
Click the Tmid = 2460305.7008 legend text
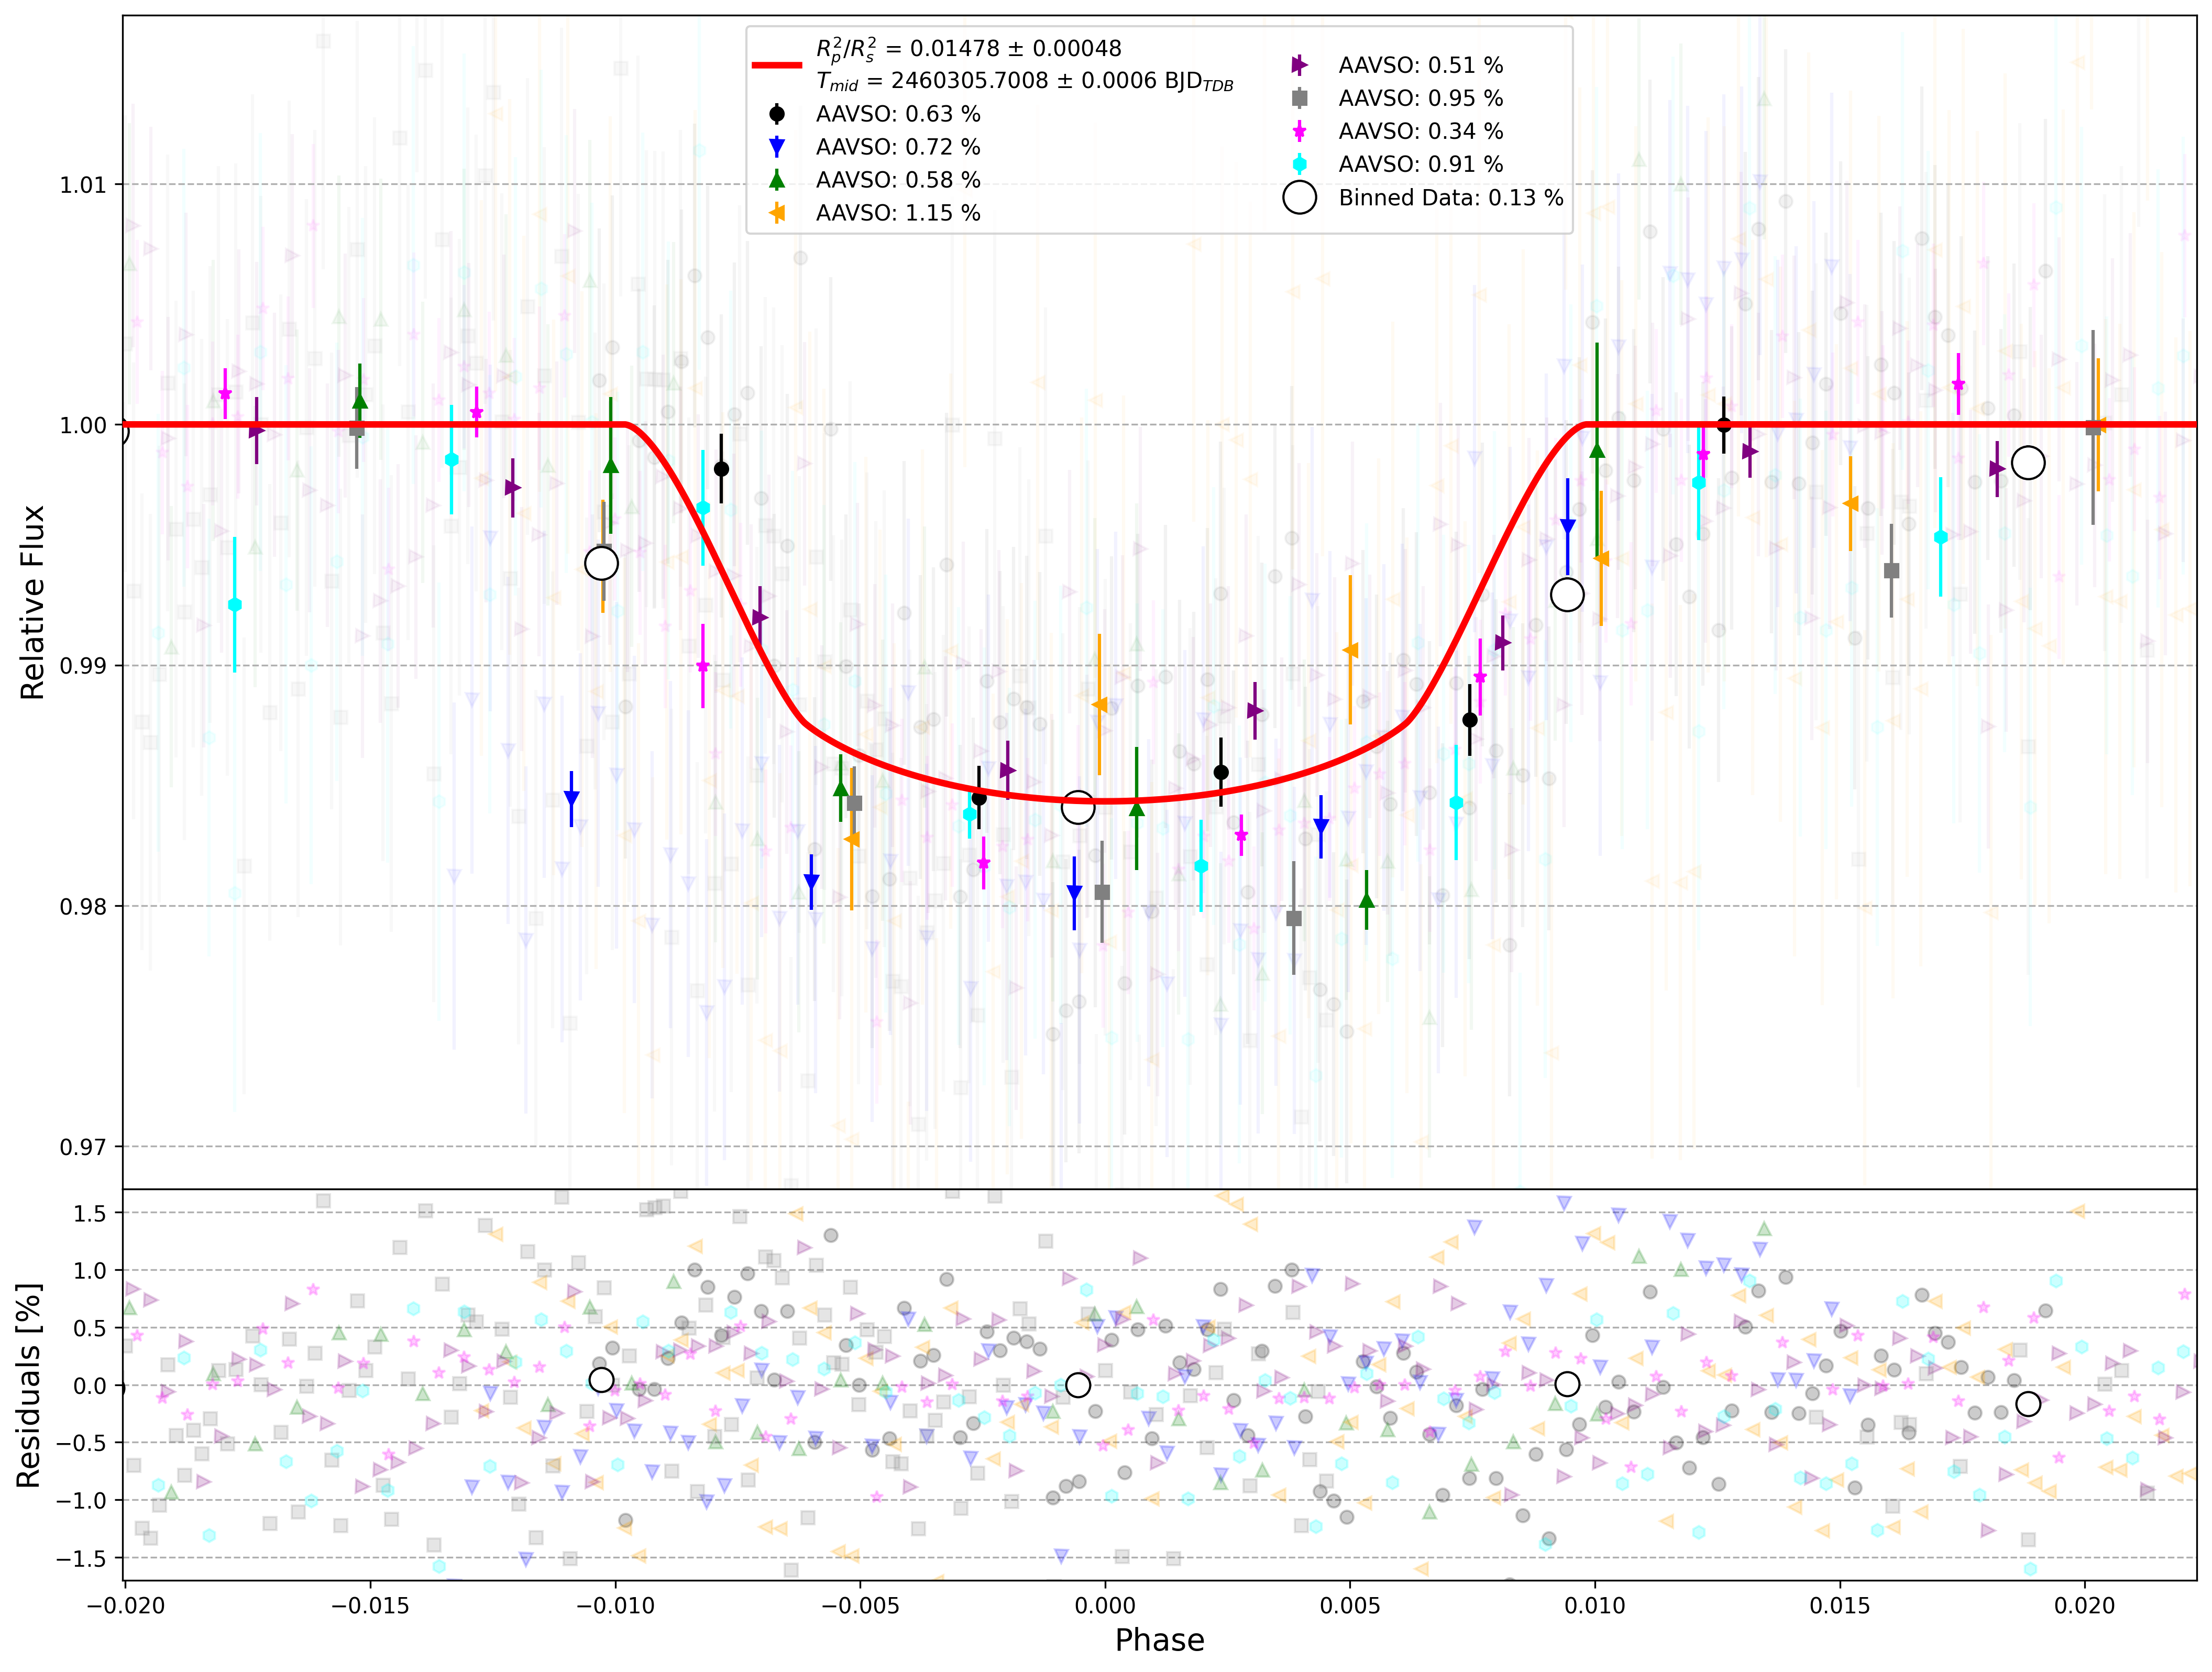pos(1025,81)
